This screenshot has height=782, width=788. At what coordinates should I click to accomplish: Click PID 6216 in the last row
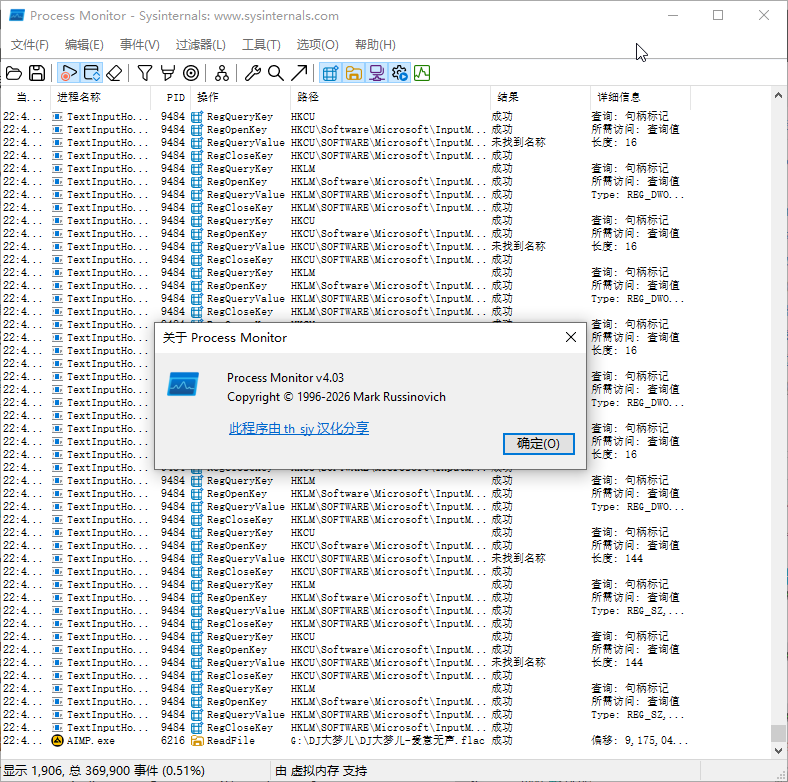[173, 741]
